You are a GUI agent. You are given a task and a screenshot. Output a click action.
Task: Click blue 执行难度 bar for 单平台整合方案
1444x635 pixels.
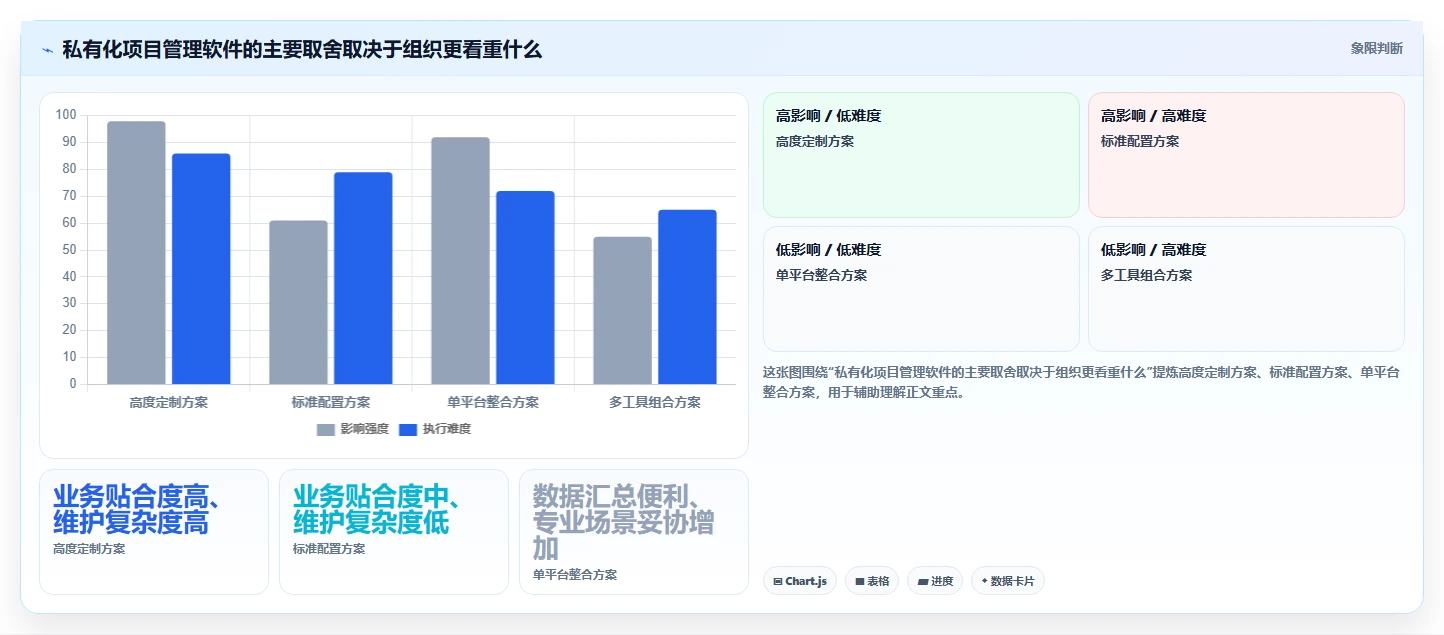click(525, 287)
